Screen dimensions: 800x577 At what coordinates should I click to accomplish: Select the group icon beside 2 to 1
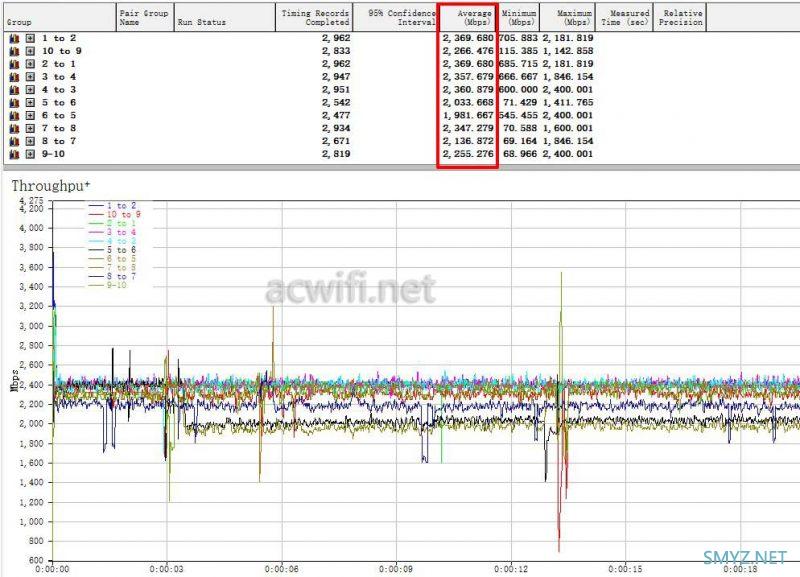14,64
